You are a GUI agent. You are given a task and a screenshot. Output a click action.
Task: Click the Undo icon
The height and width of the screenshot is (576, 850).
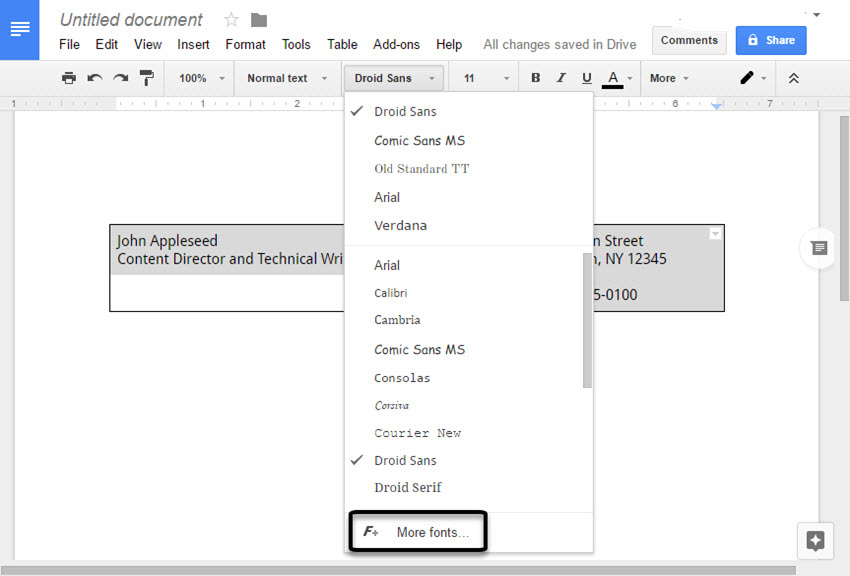coord(96,78)
